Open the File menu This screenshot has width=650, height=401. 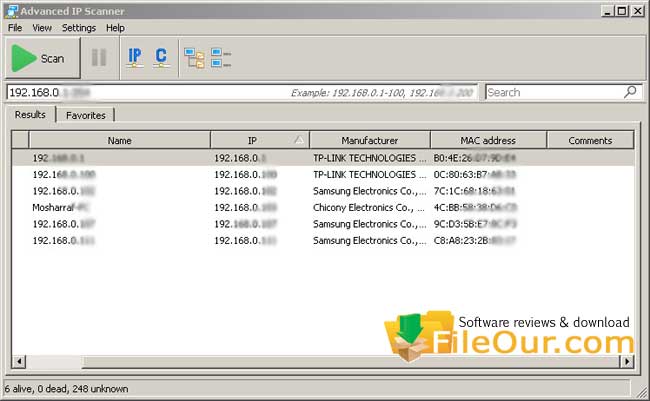pos(15,28)
